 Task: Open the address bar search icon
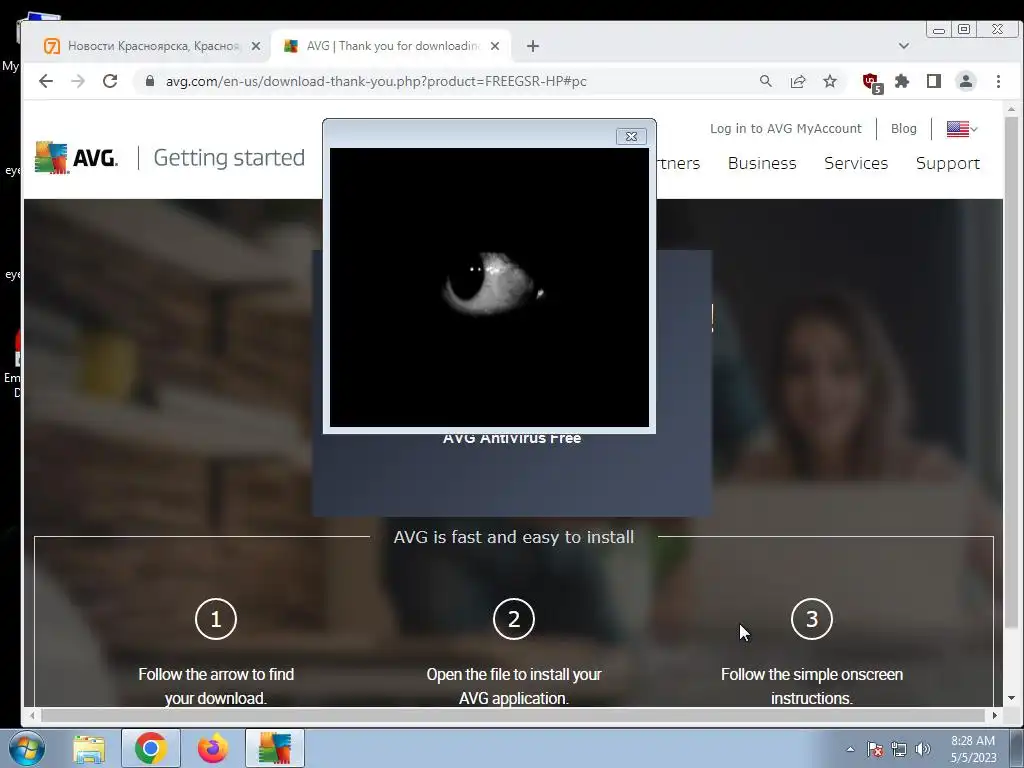coord(765,81)
